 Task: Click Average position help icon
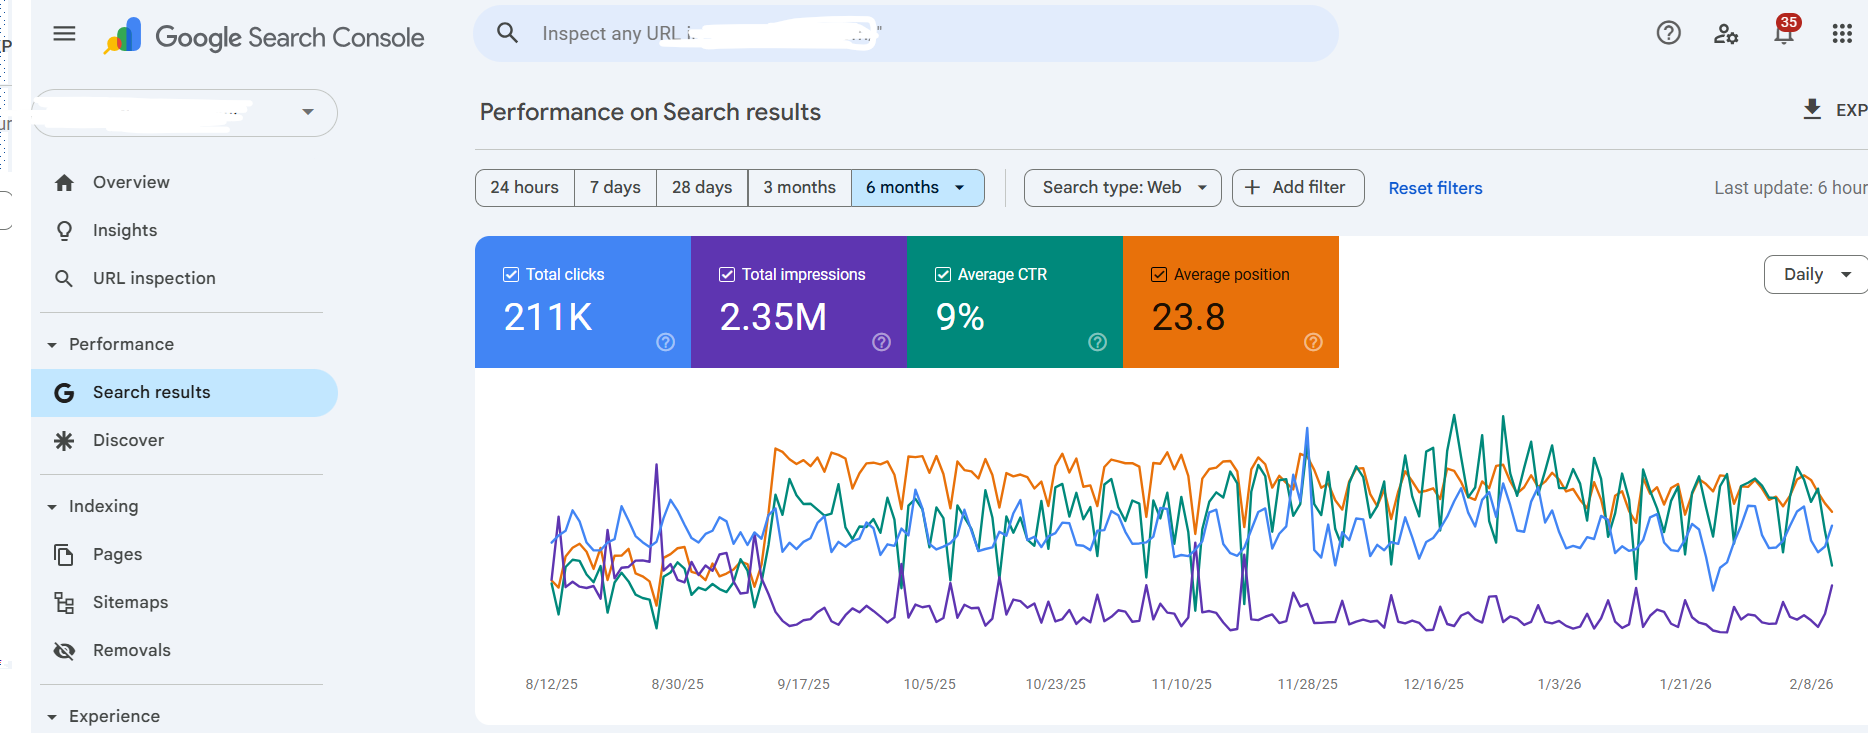point(1313,342)
